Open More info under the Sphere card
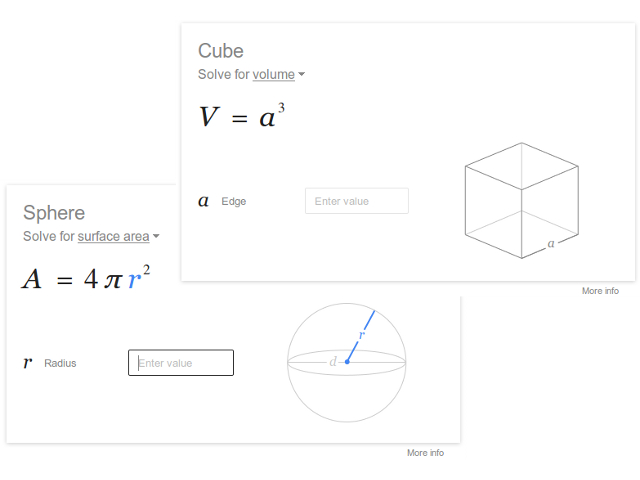The height and width of the screenshot is (480, 640). pyautogui.click(x=425, y=453)
